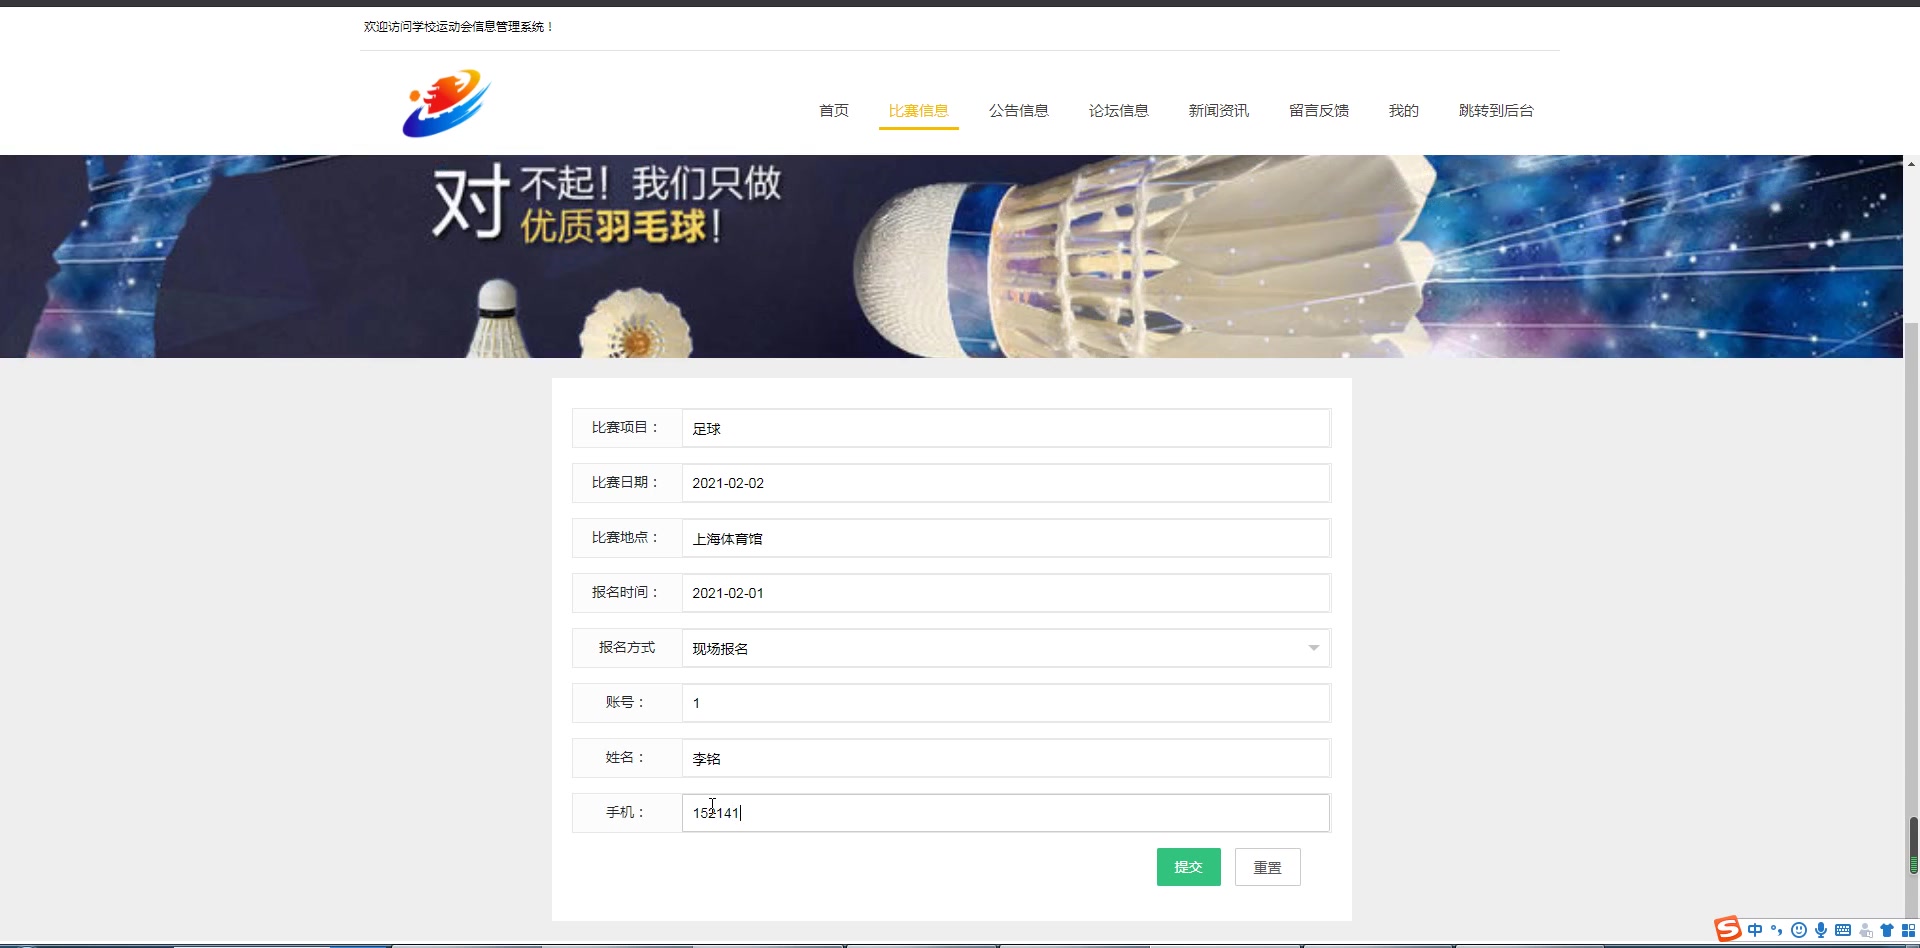Open the 留言反馈 nav item
The width and height of the screenshot is (1920, 948).
coord(1318,110)
